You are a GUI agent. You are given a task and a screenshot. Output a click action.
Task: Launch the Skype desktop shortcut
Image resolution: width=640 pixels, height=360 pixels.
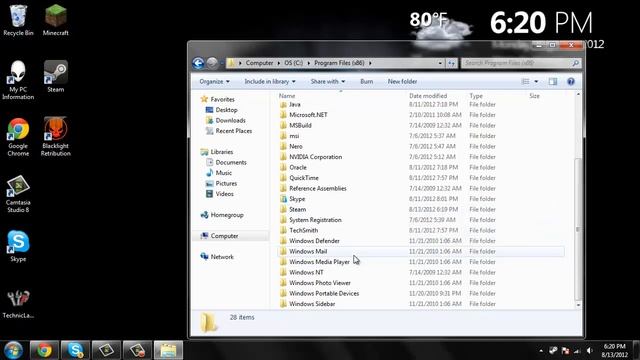18,246
